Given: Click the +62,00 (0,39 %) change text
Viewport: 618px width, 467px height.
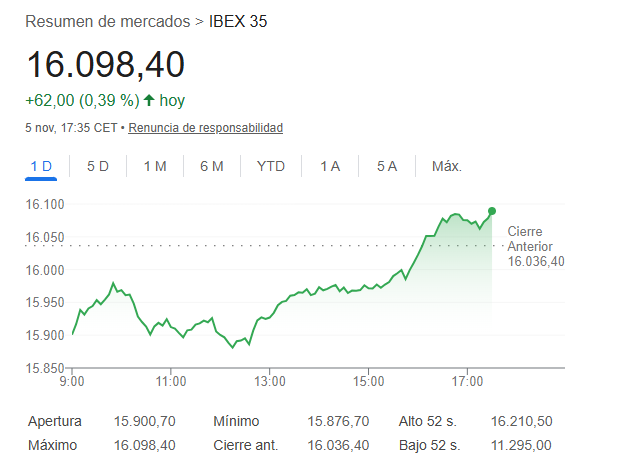Looking at the screenshot, I should 82,100.
